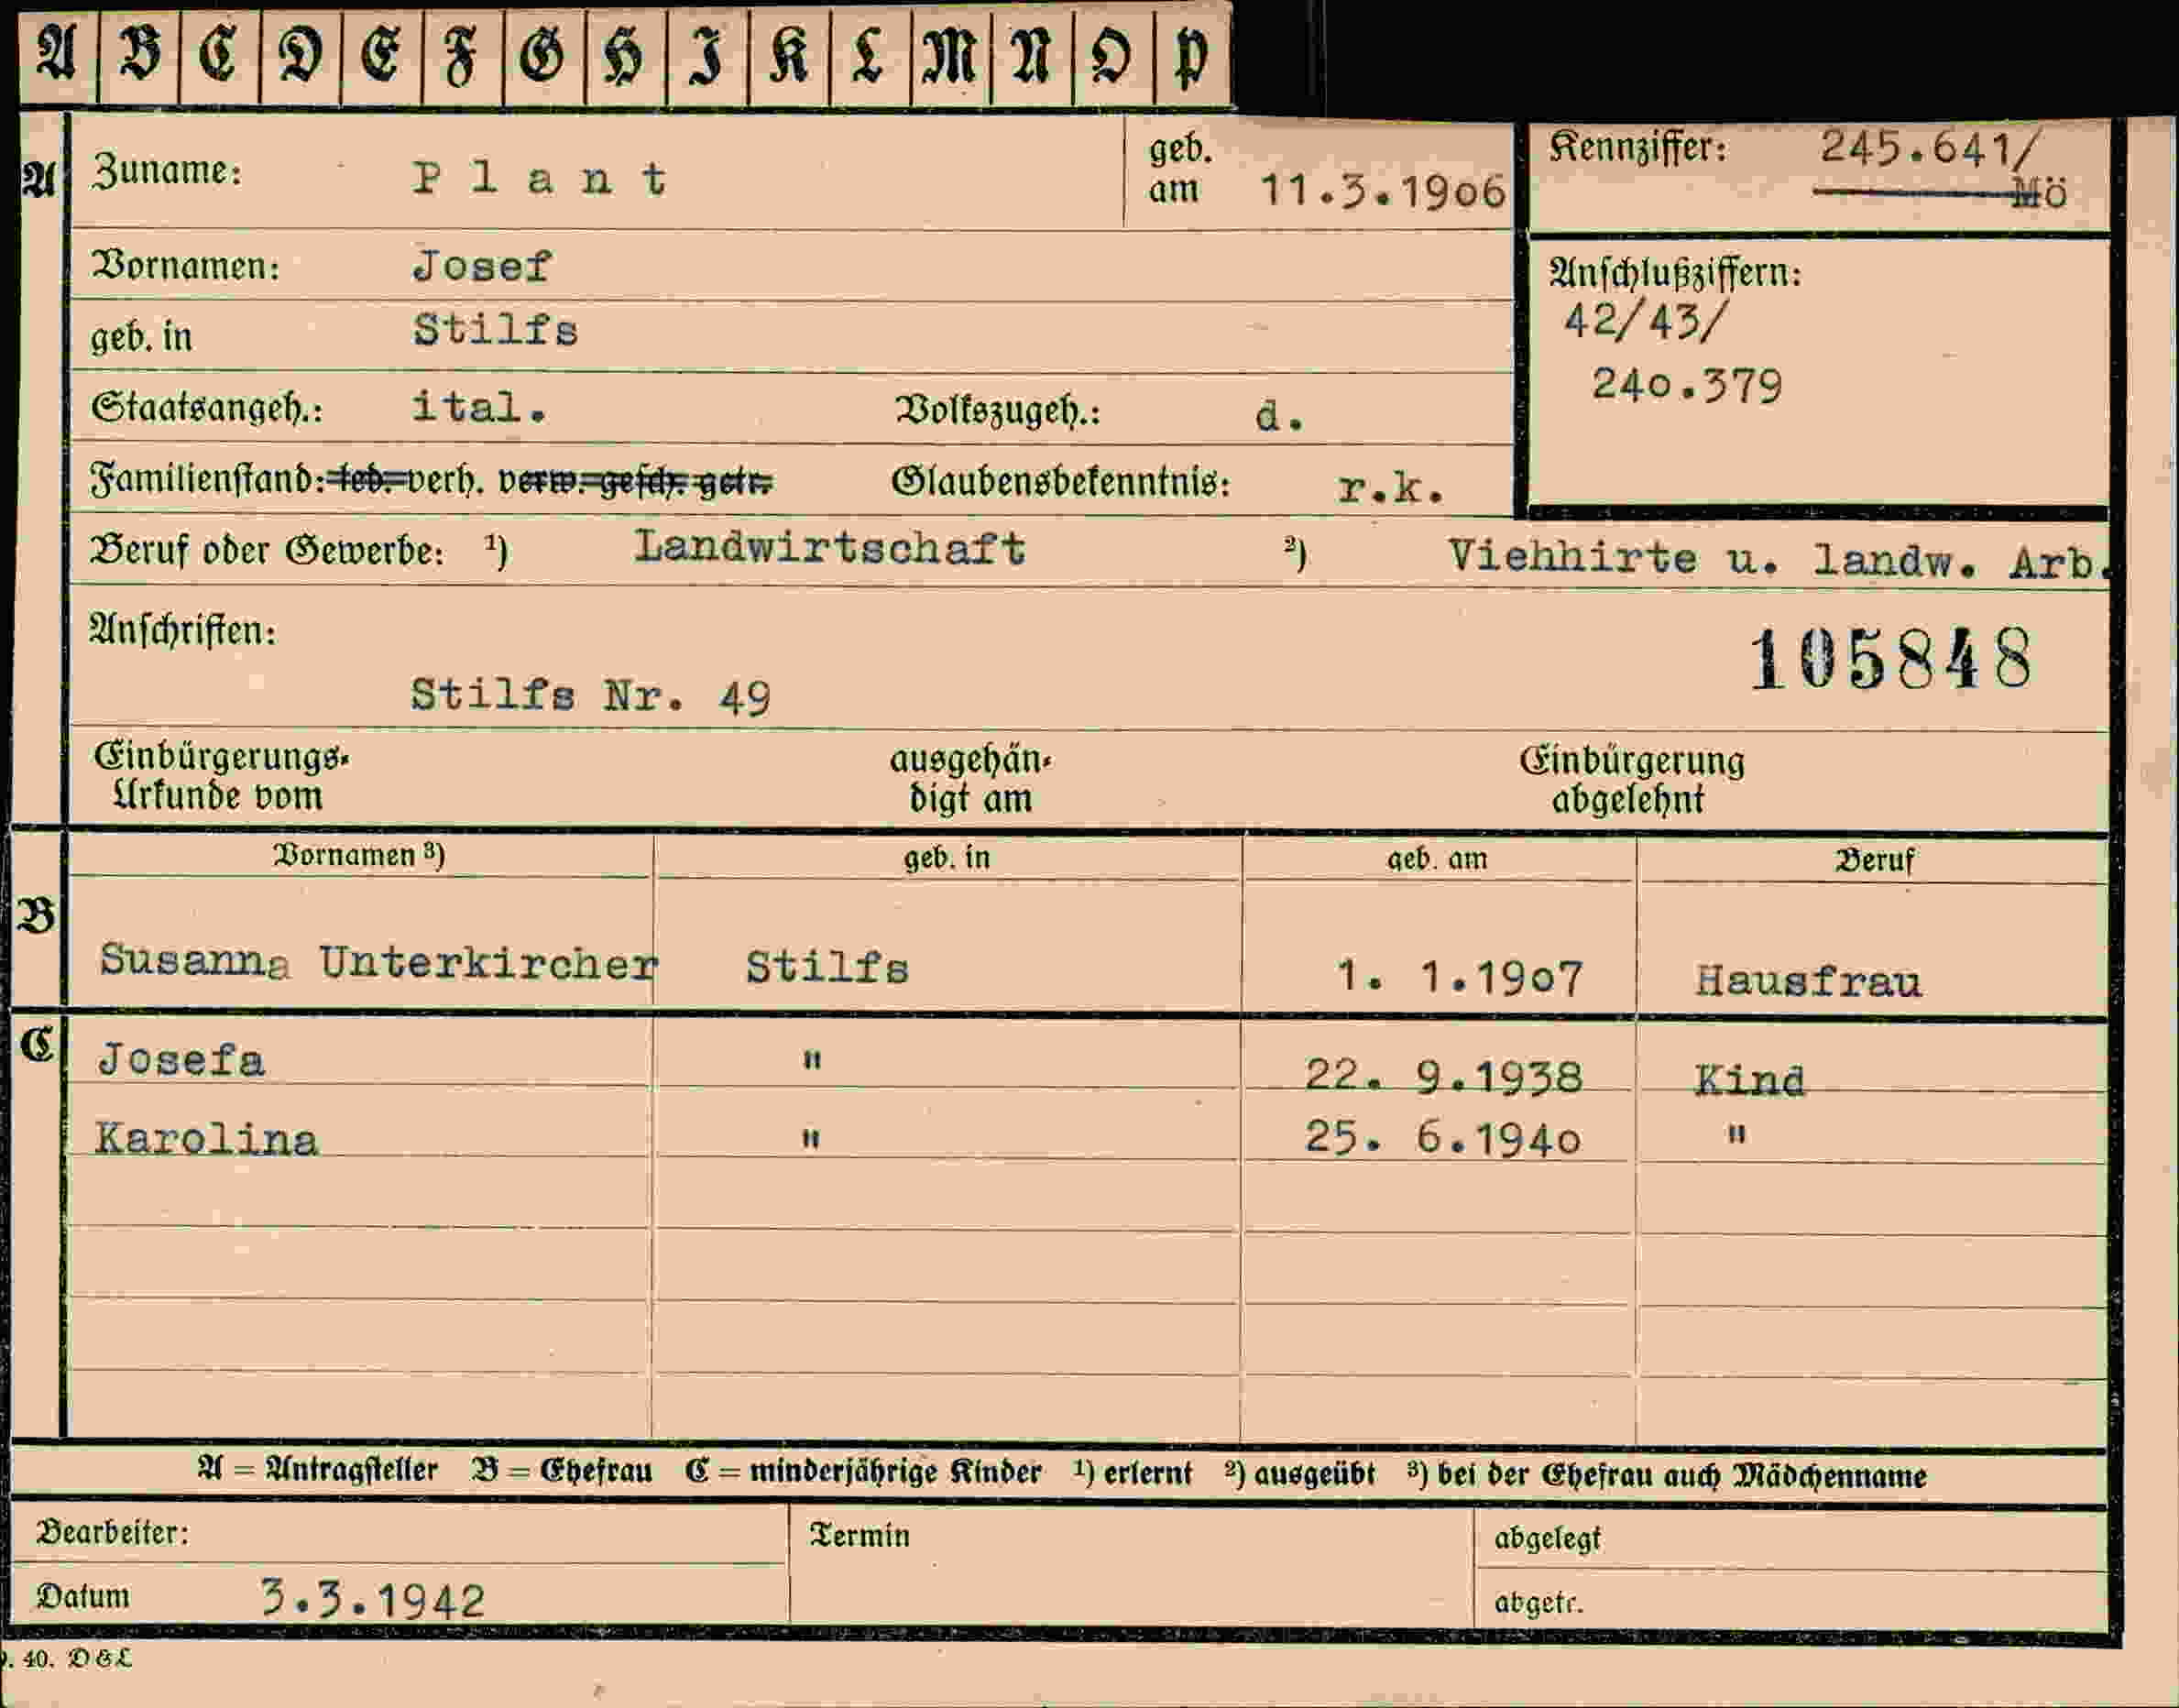Click the 'Beruf oder Gewerbe:' label
2179x1708 pixels.
coord(267,551)
